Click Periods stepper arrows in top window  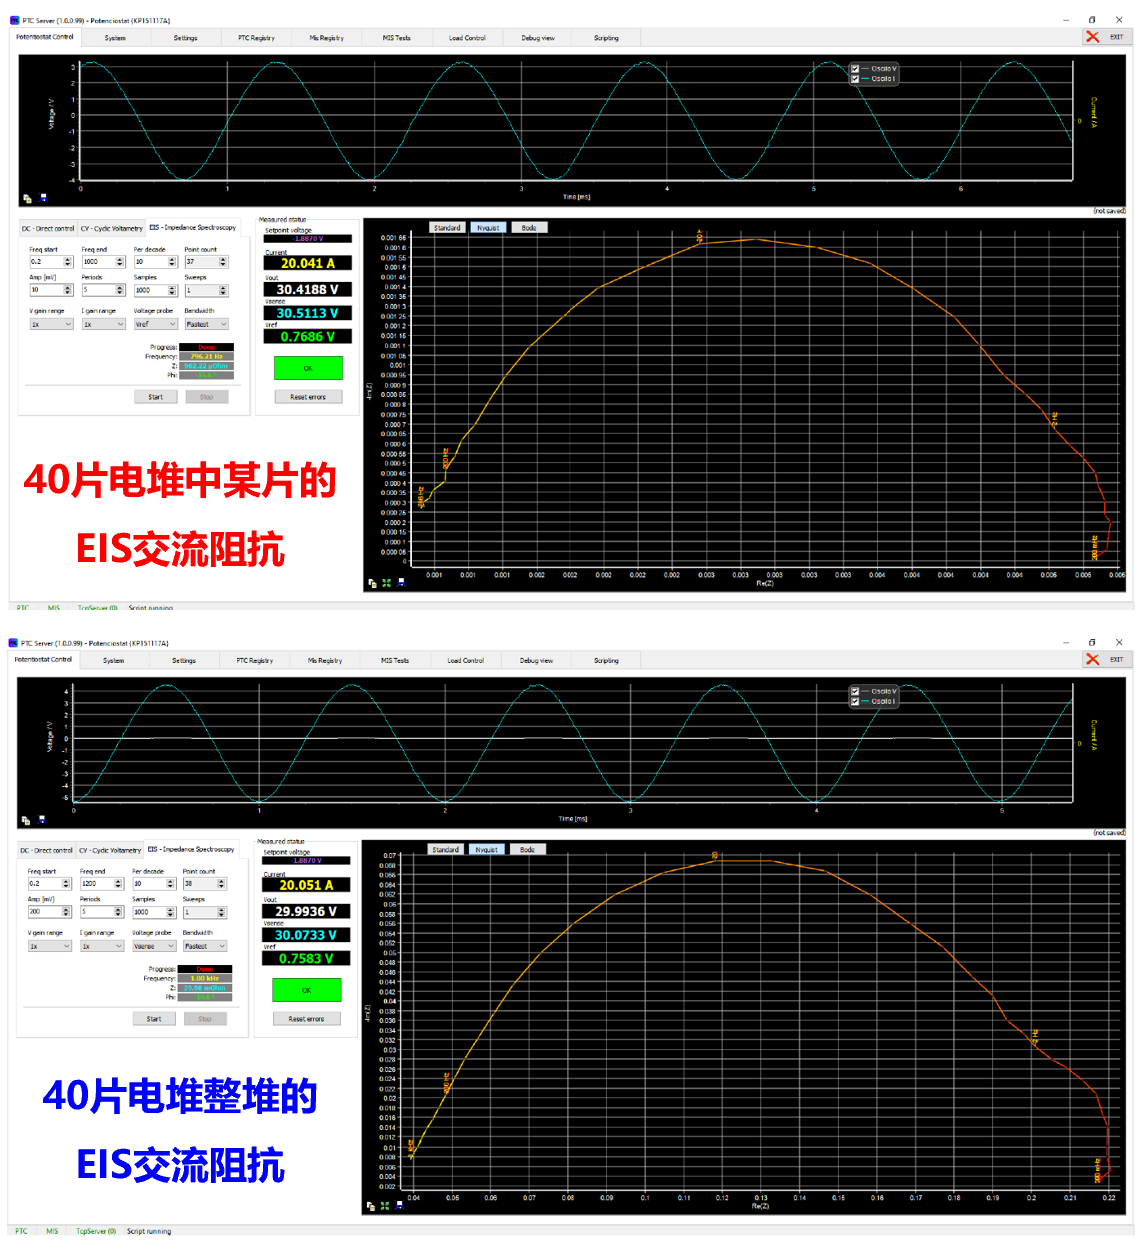tap(120, 290)
